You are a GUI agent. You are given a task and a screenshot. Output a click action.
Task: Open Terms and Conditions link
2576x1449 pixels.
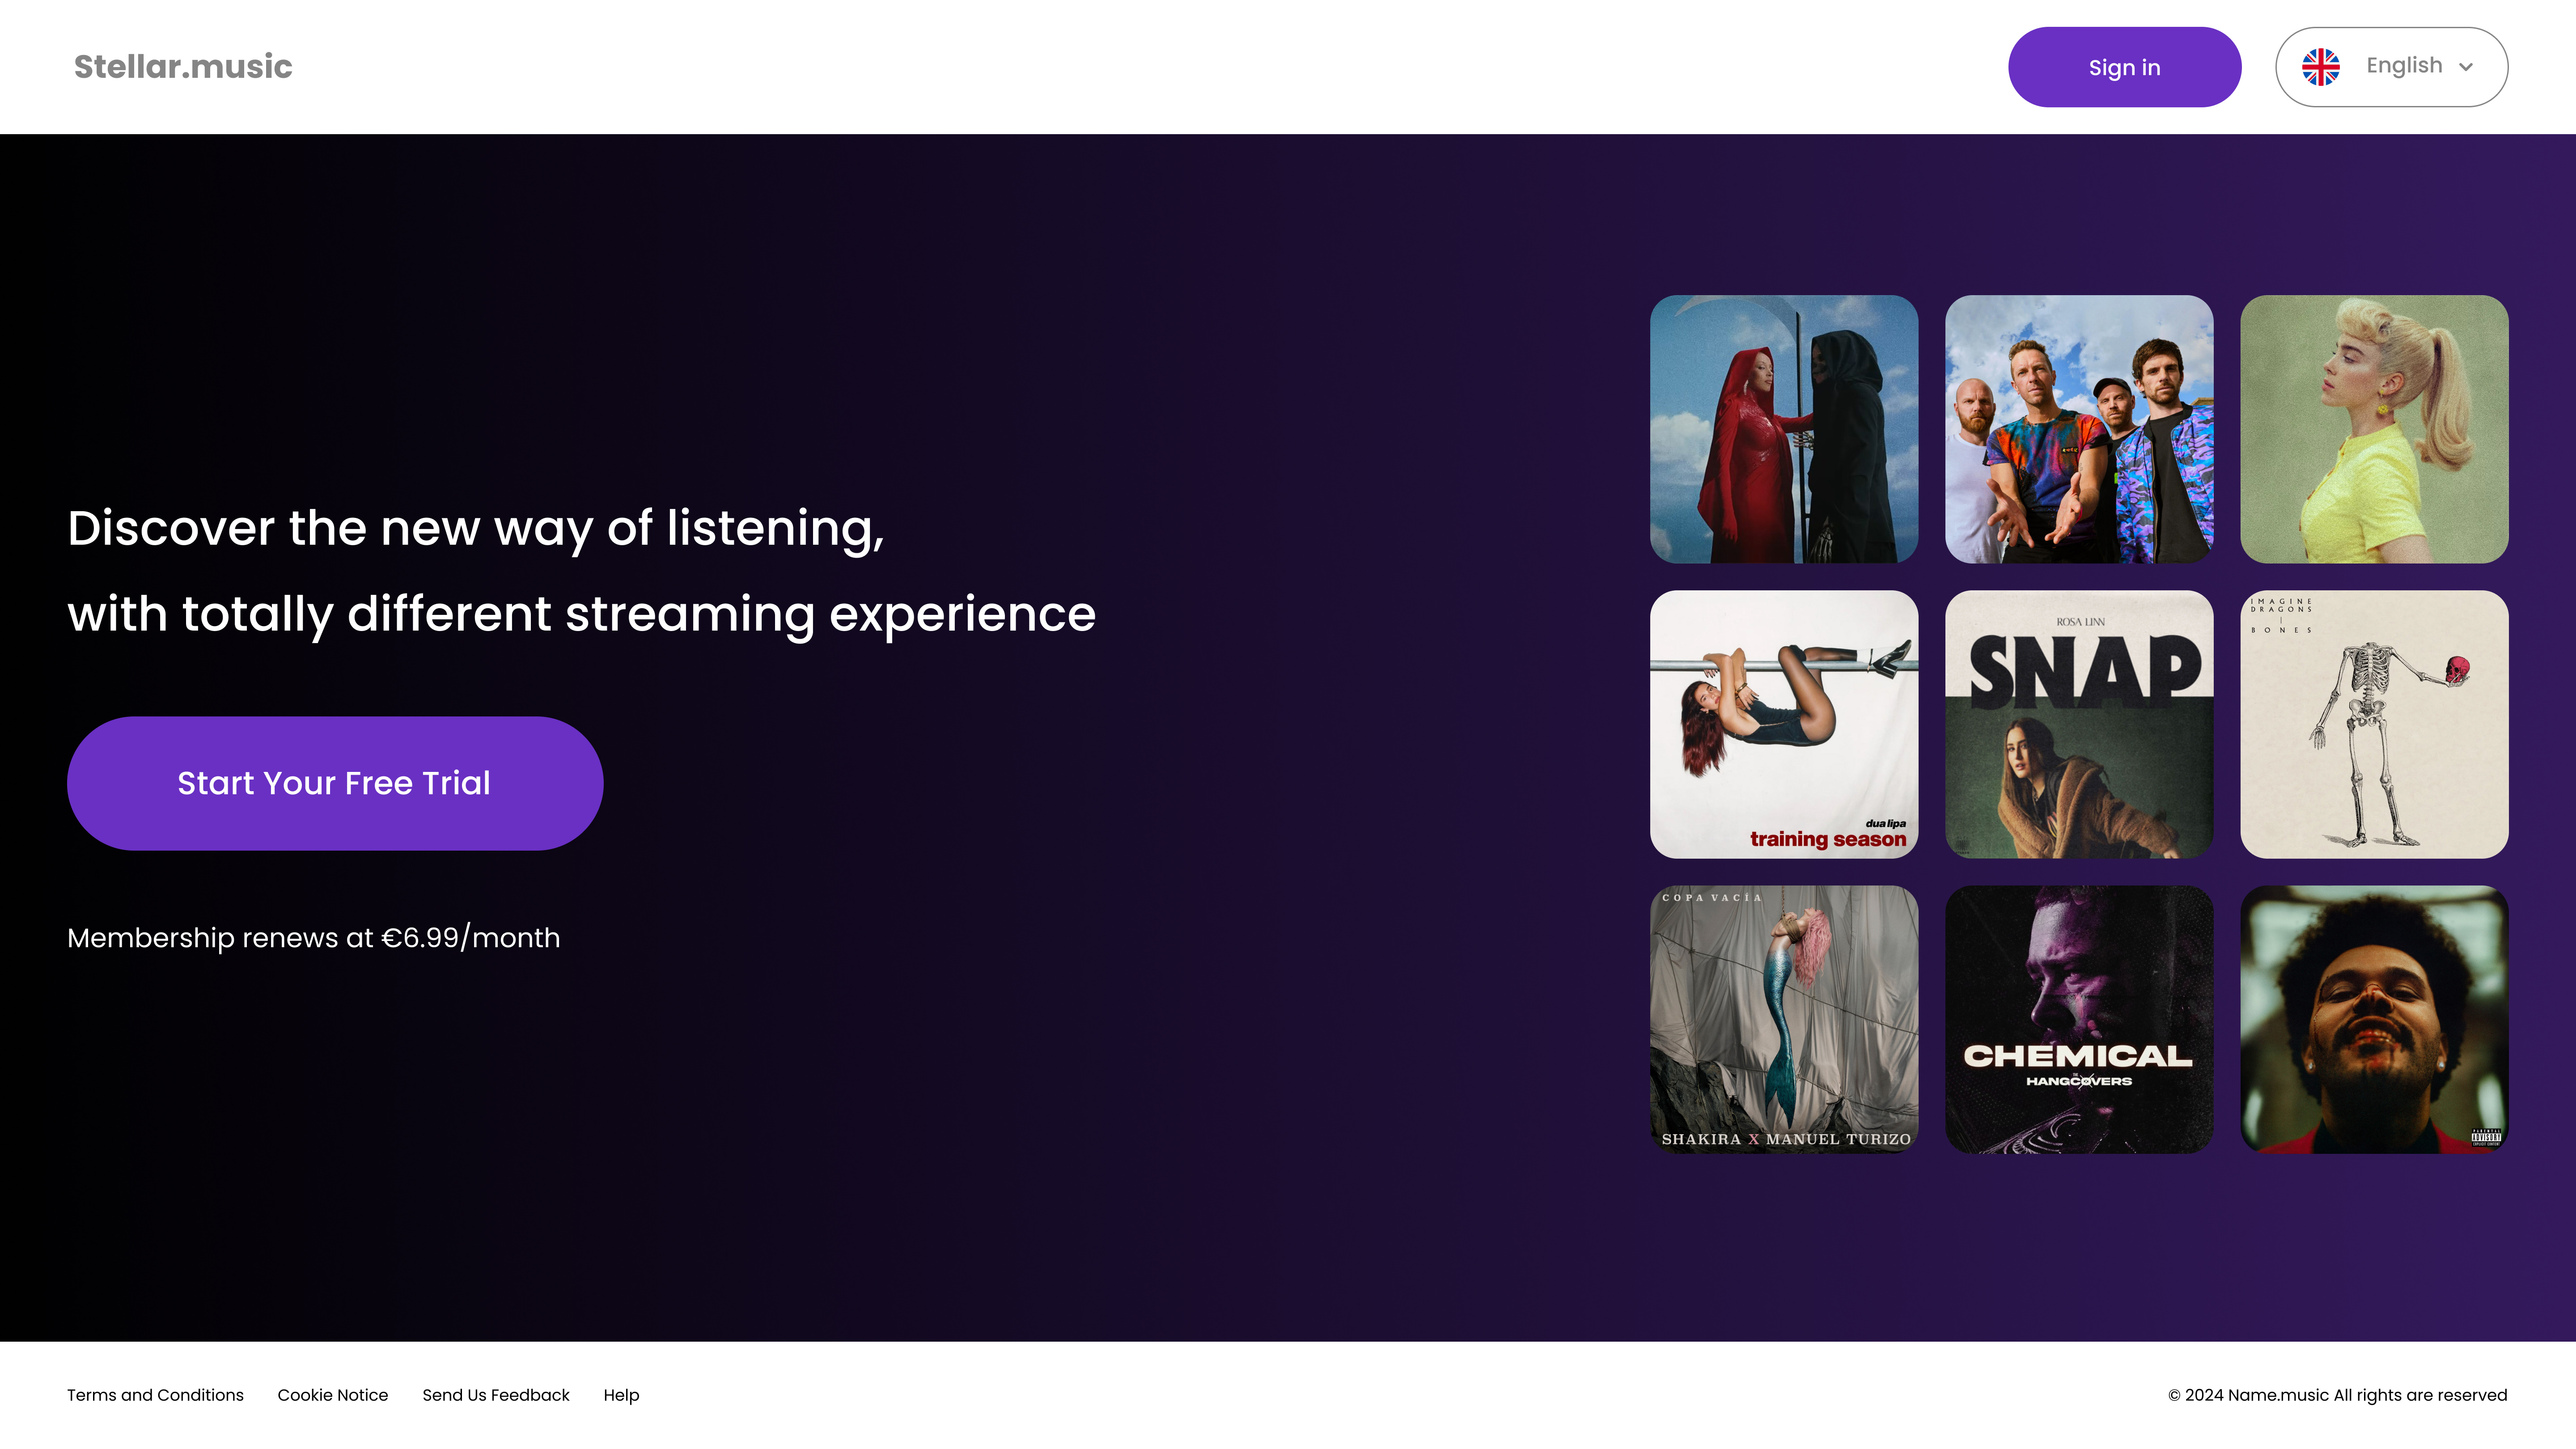tap(155, 1395)
